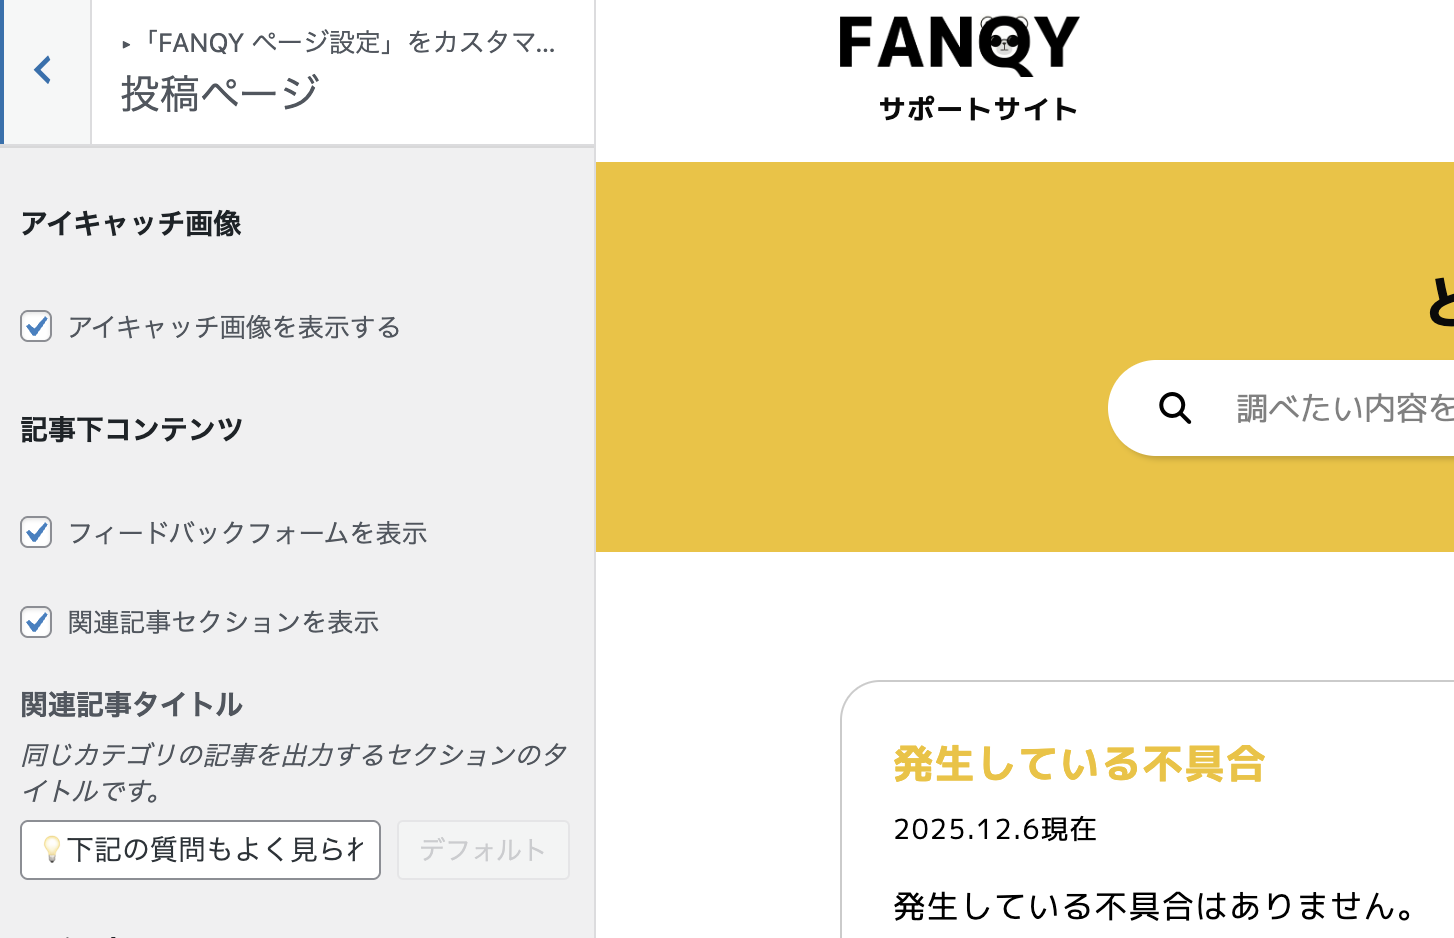Open the 発生している不具合 article heading

[x=1079, y=764]
